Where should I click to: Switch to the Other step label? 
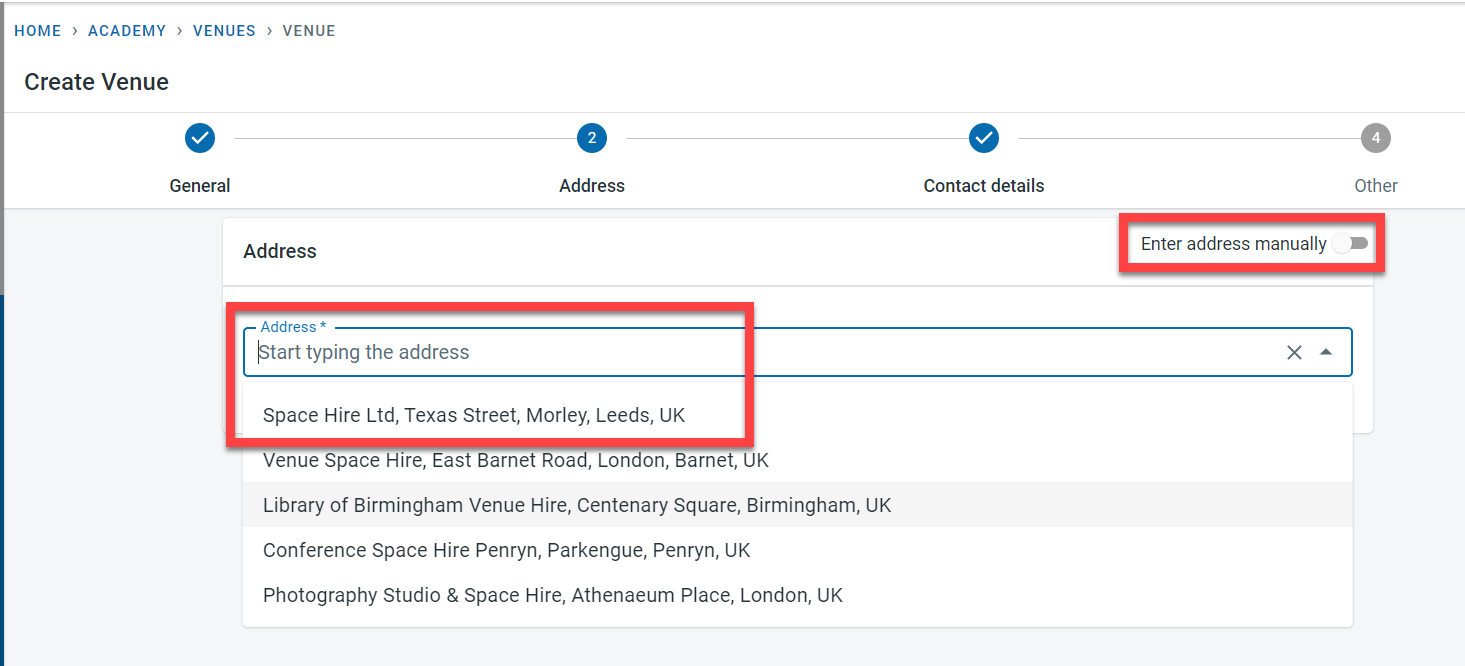click(x=1376, y=186)
